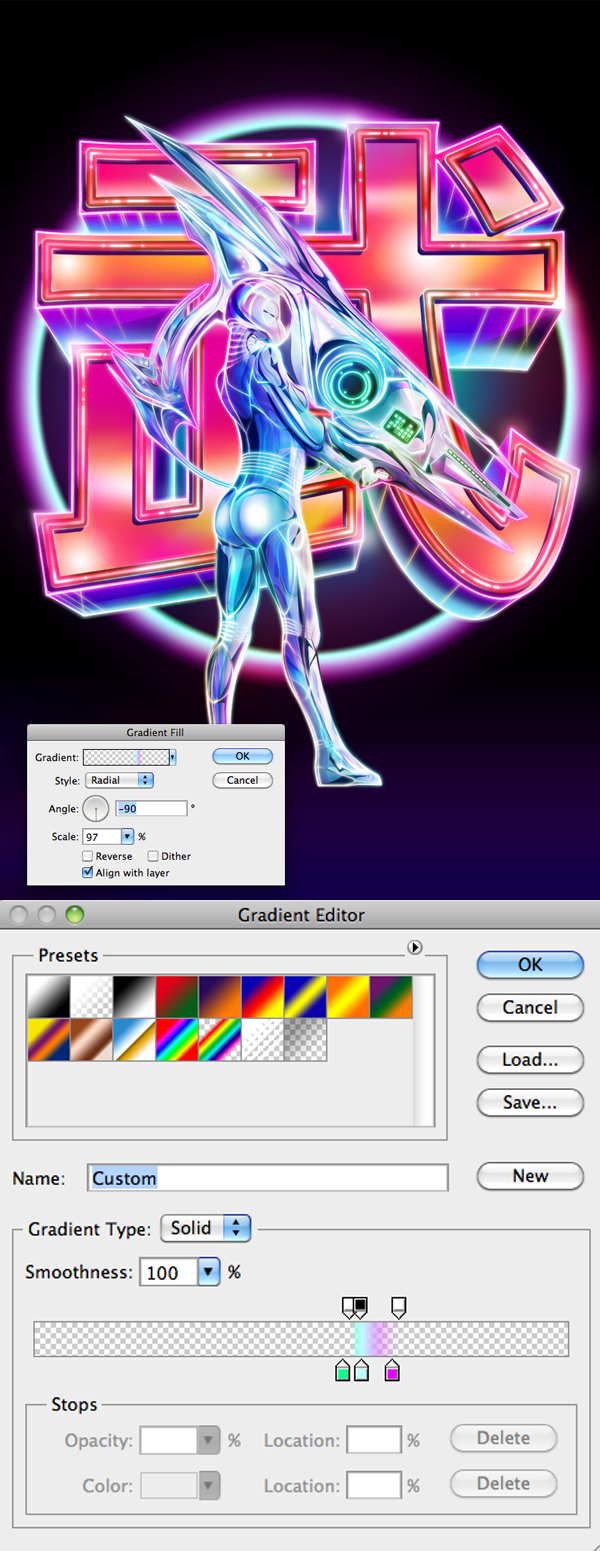Click the gradient bar in the editor
The image size is (600, 1551).
click(301, 1339)
